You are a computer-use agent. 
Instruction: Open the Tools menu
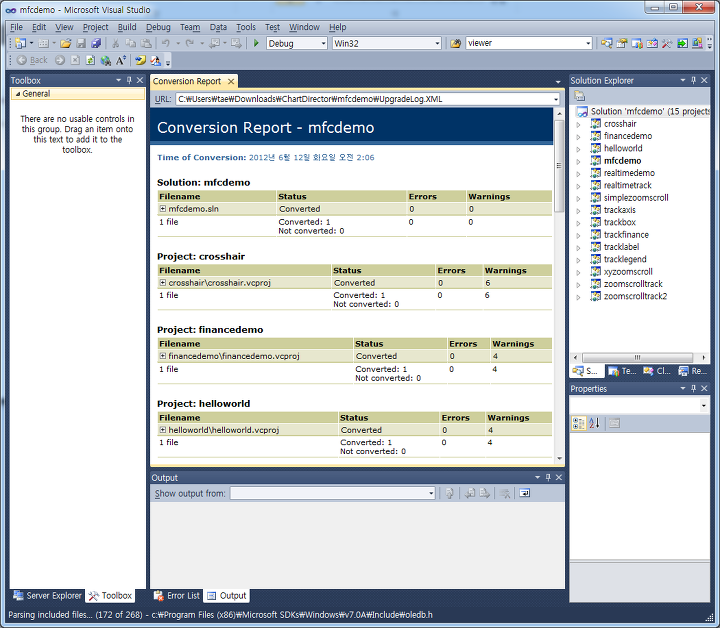click(246, 27)
